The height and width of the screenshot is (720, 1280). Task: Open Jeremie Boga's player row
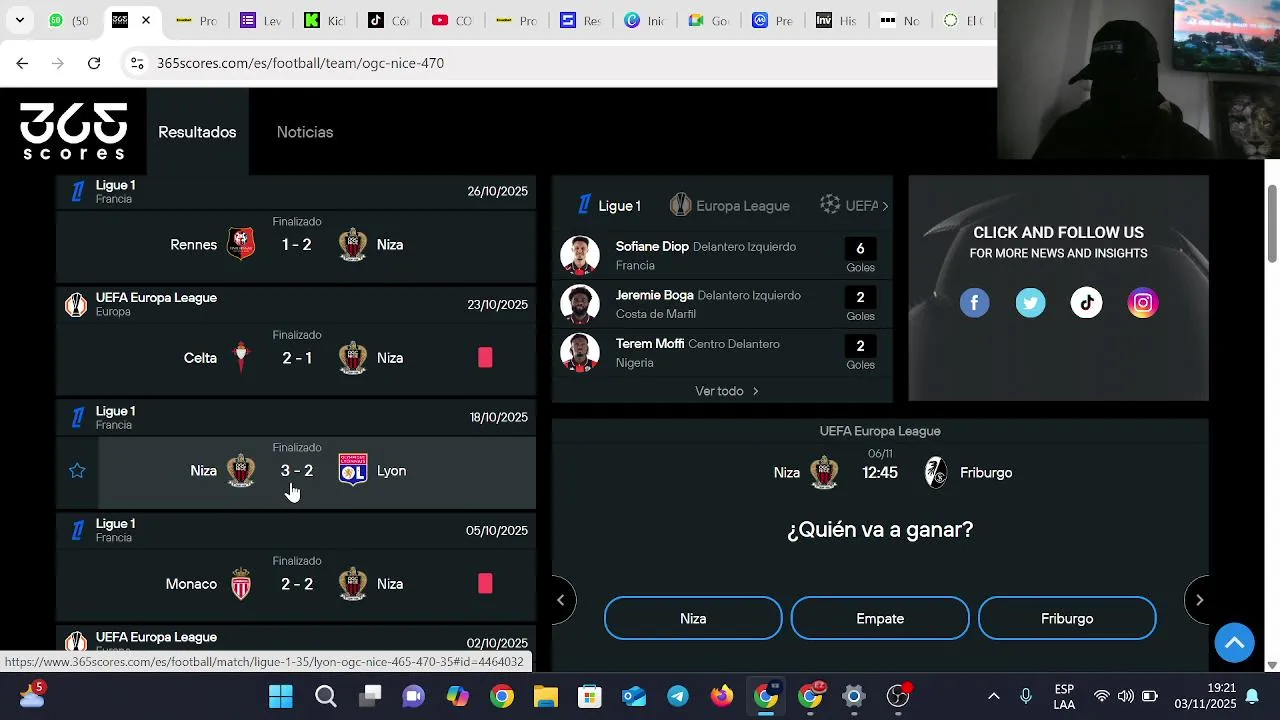(722, 304)
